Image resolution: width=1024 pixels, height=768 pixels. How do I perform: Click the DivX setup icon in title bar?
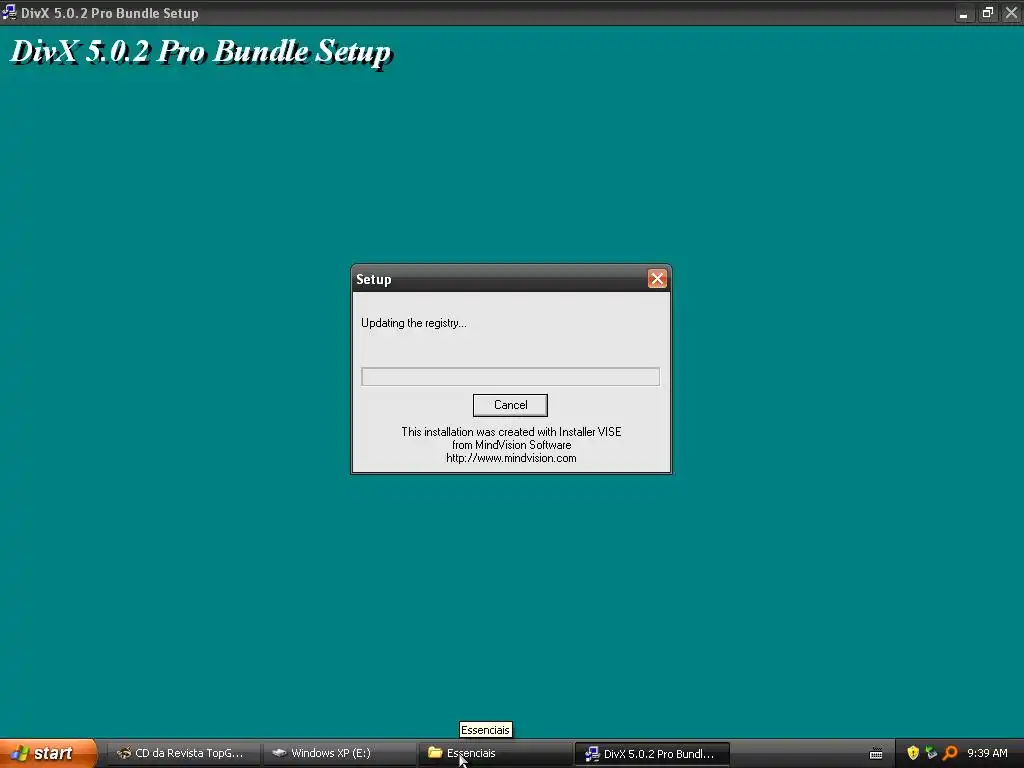(x=9, y=12)
